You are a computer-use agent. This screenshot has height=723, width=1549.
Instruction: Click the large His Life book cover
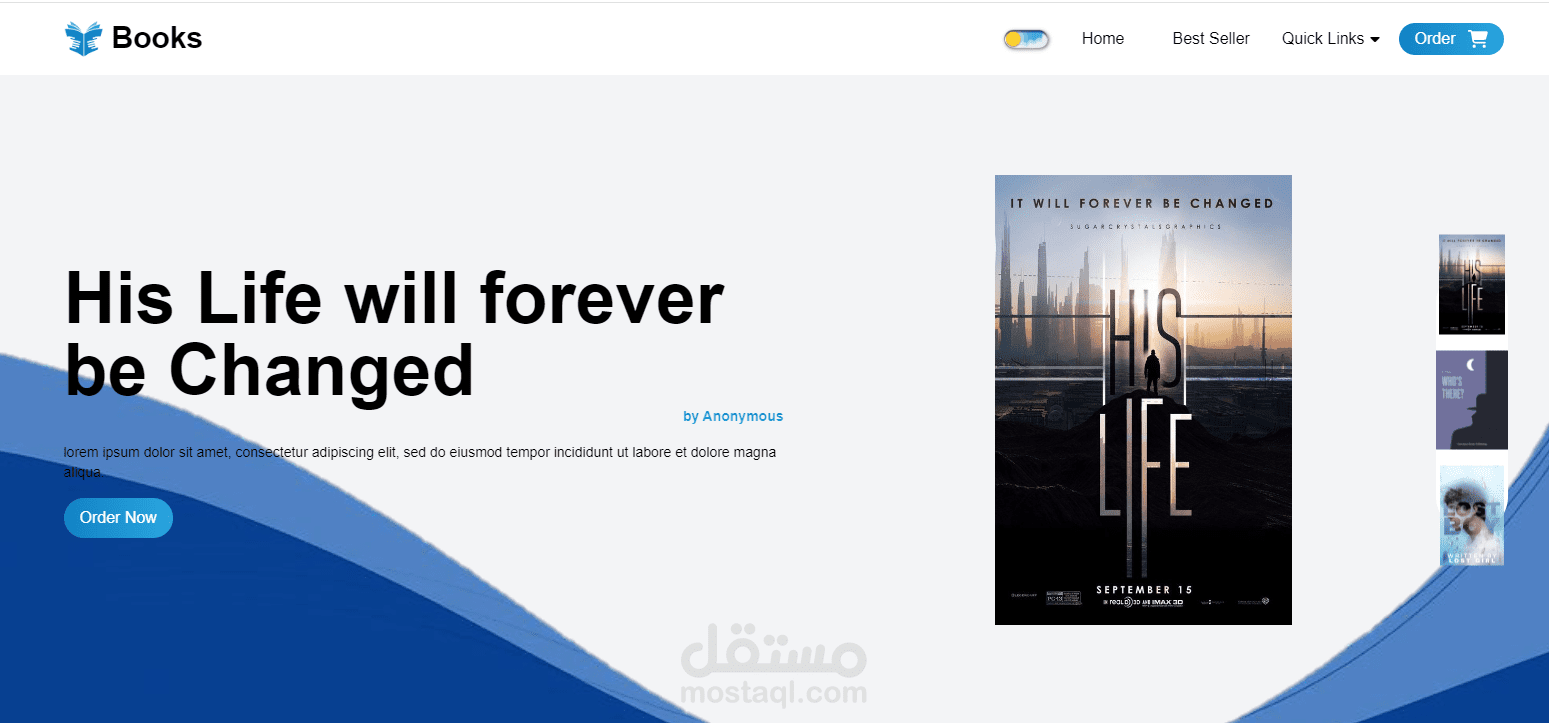pos(1143,400)
